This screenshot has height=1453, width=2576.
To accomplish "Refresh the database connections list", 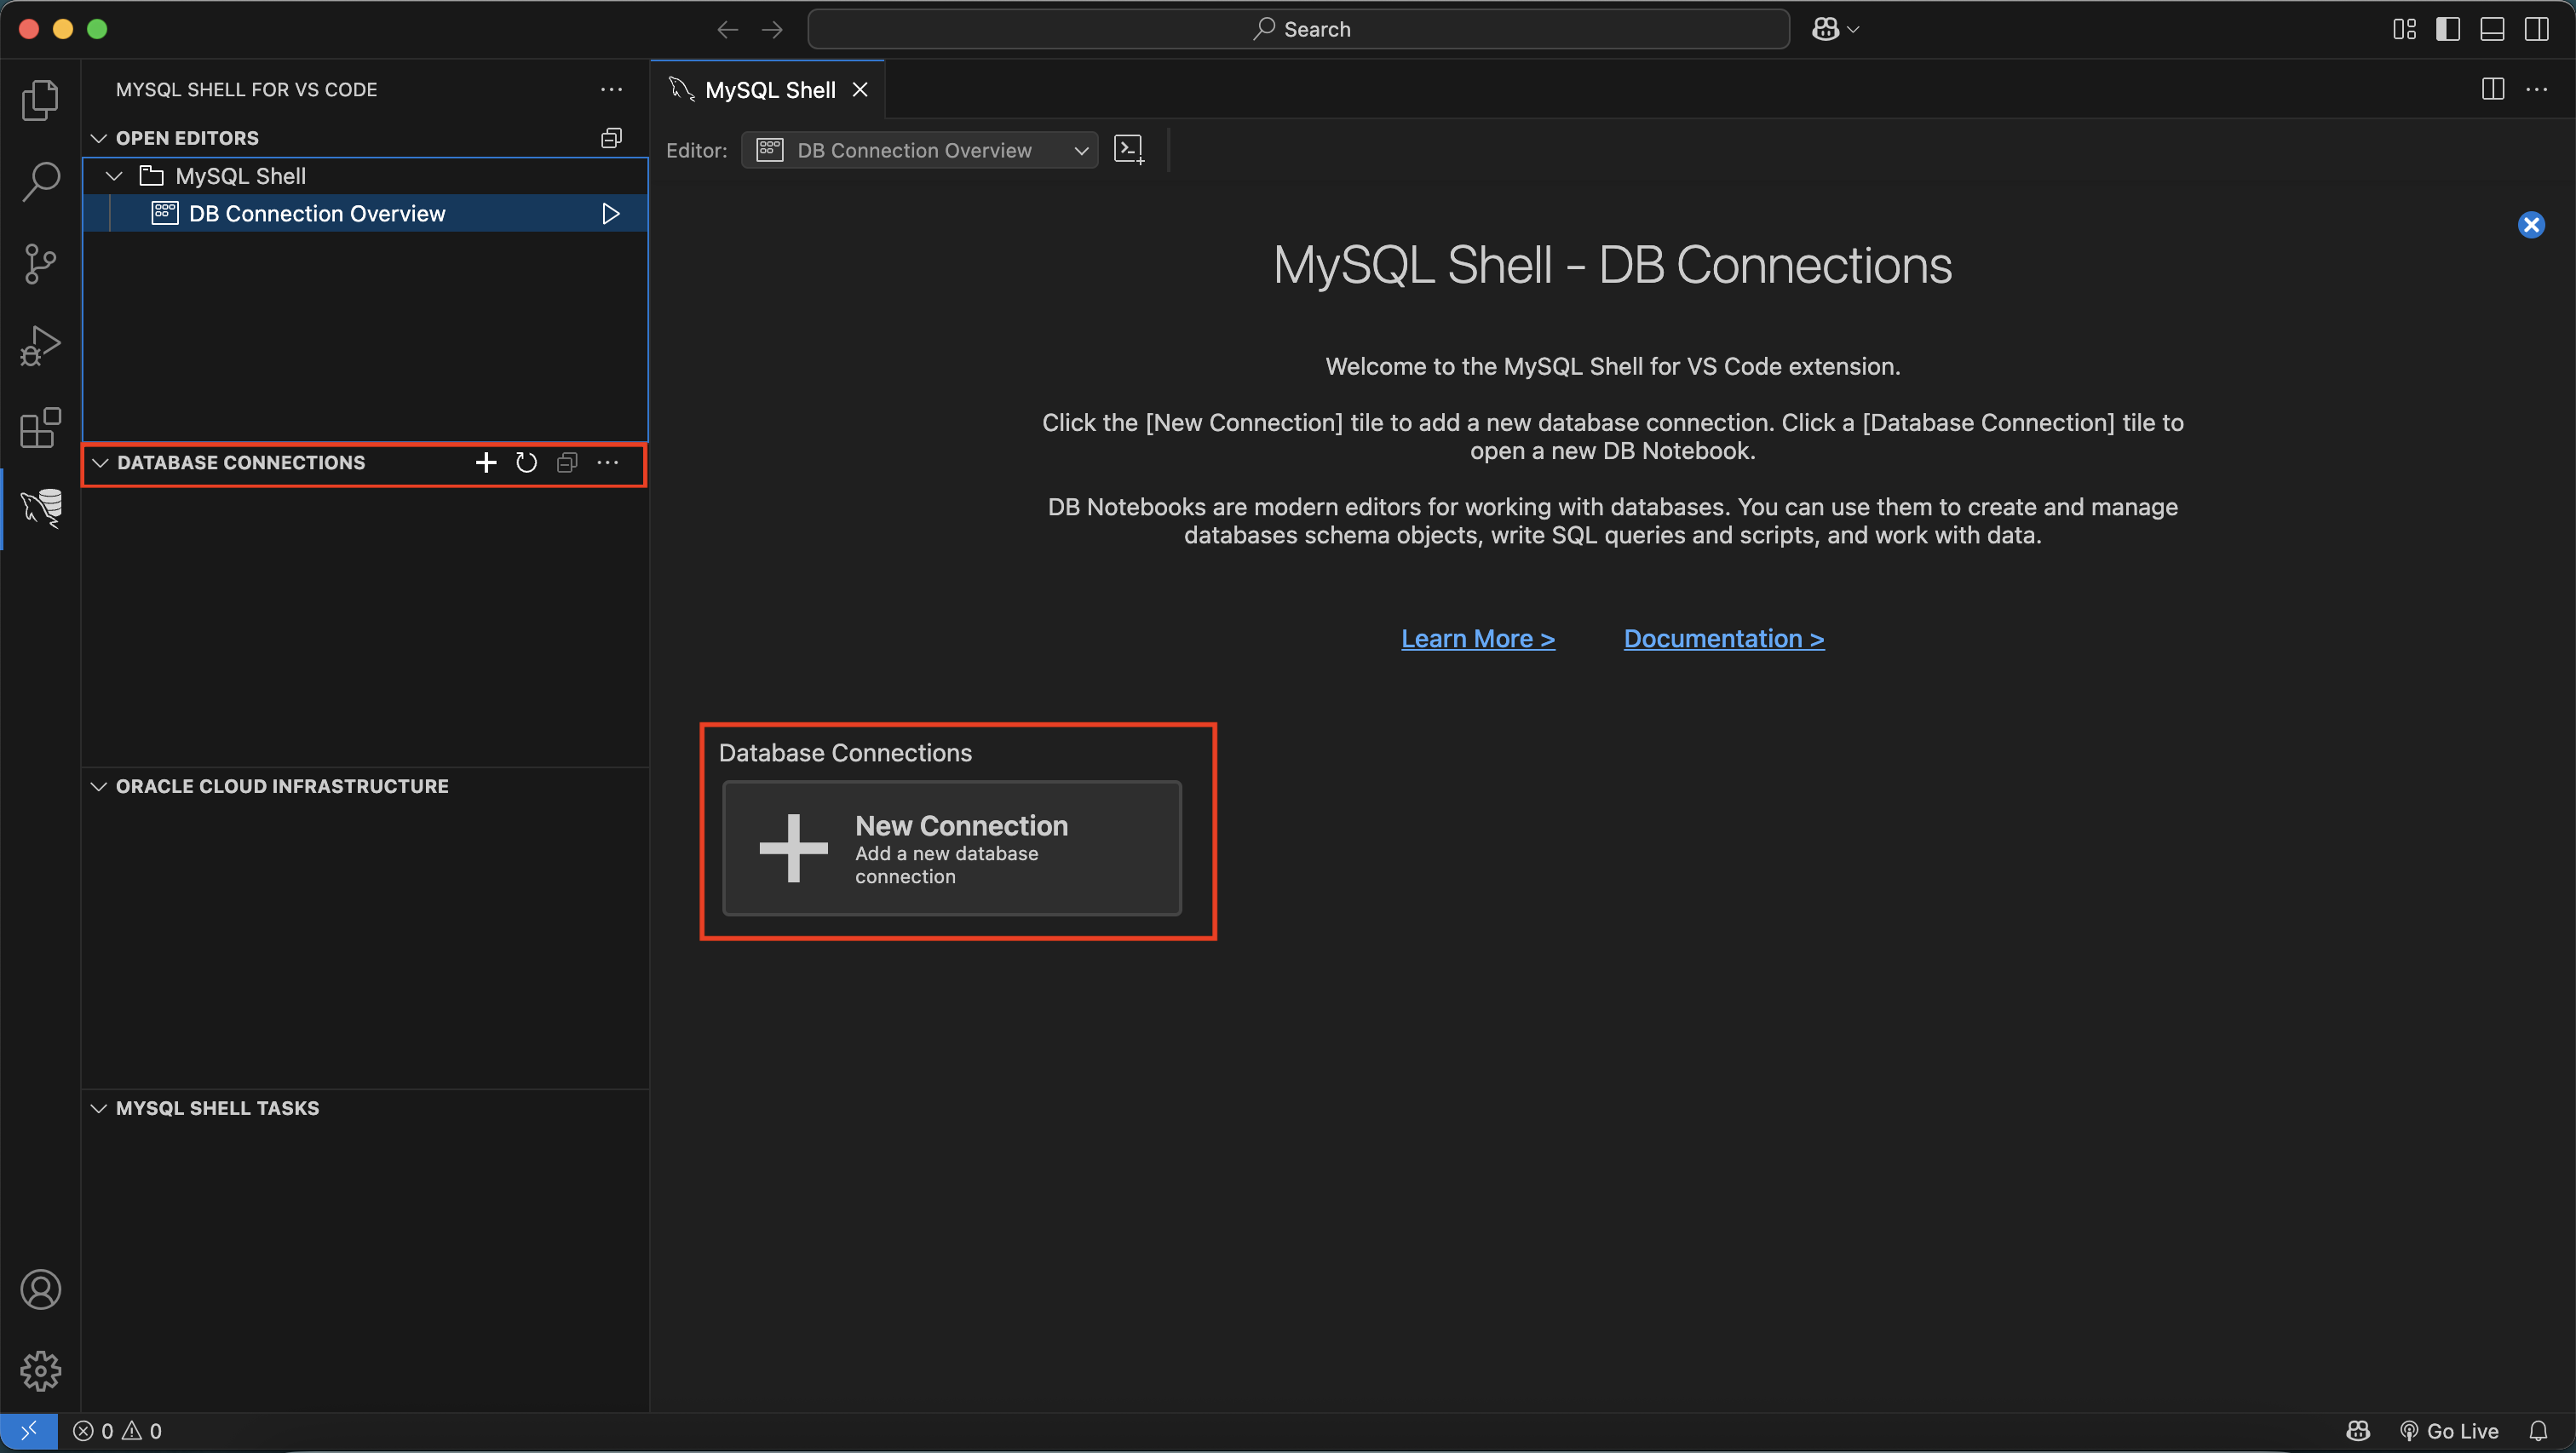I will (x=526, y=462).
